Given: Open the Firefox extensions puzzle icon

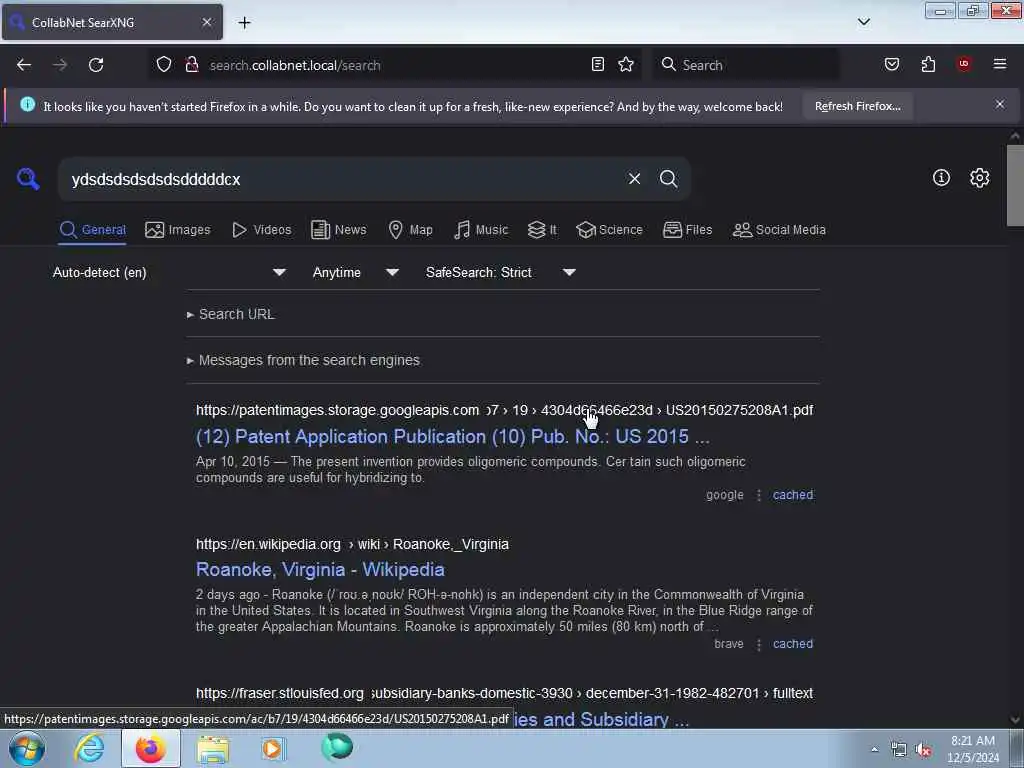Looking at the screenshot, I should pos(928,64).
